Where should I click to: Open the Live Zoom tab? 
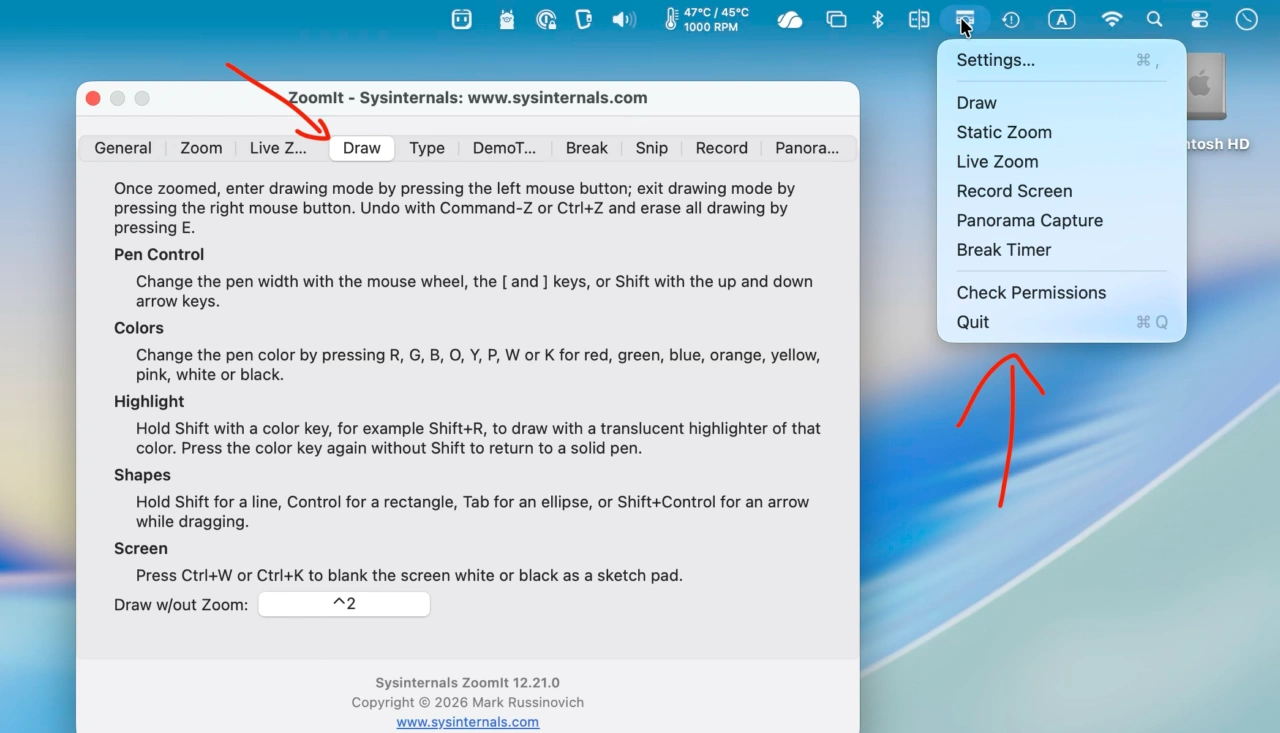tap(278, 148)
